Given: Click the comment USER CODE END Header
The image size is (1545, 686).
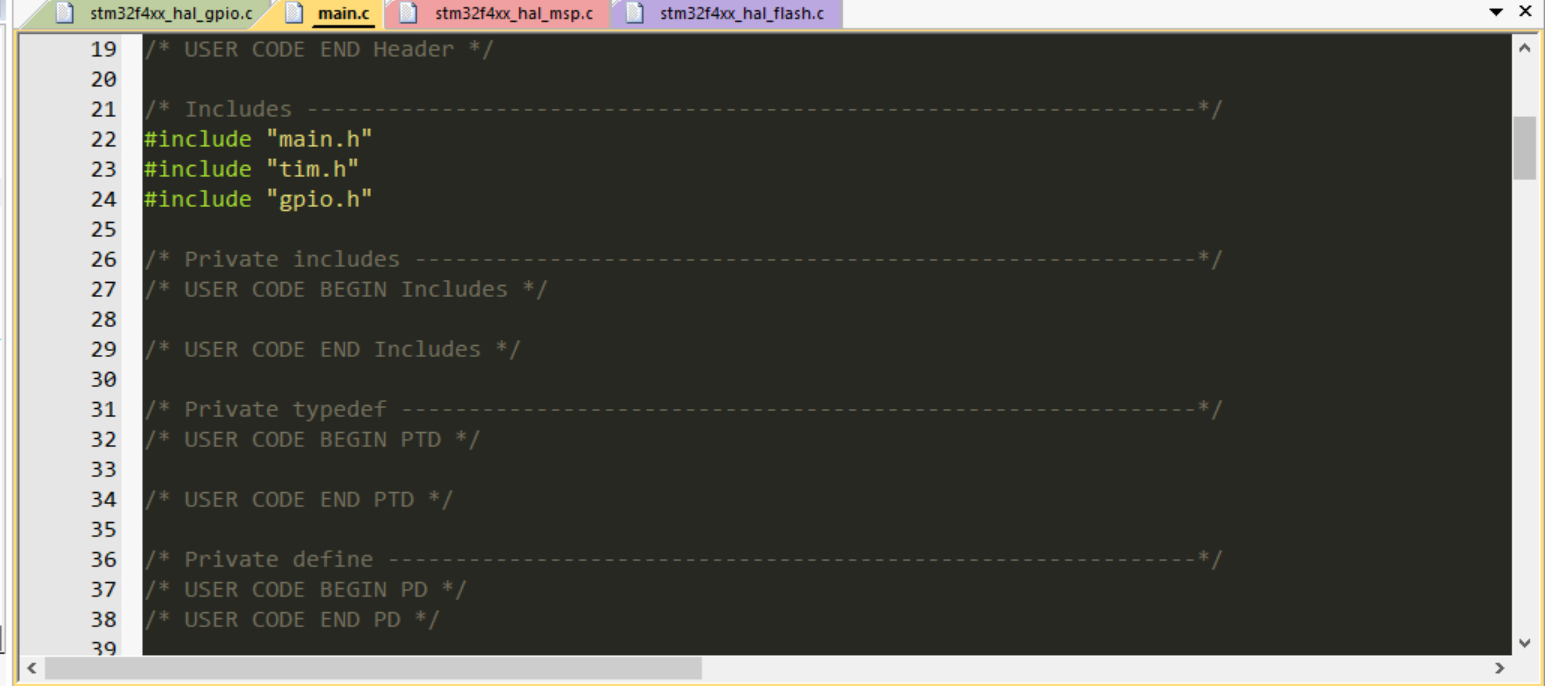Looking at the screenshot, I should pos(319,49).
